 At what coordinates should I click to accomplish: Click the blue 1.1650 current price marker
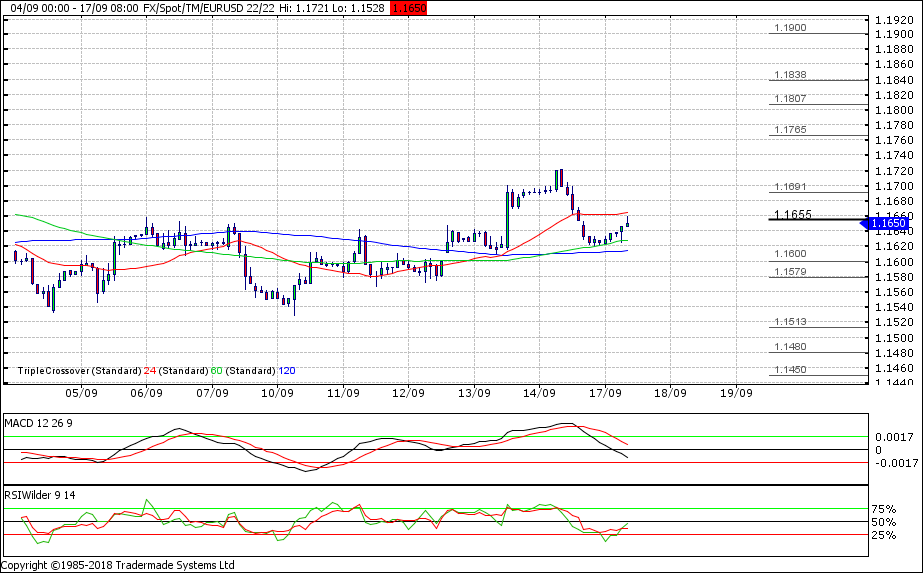click(886, 223)
